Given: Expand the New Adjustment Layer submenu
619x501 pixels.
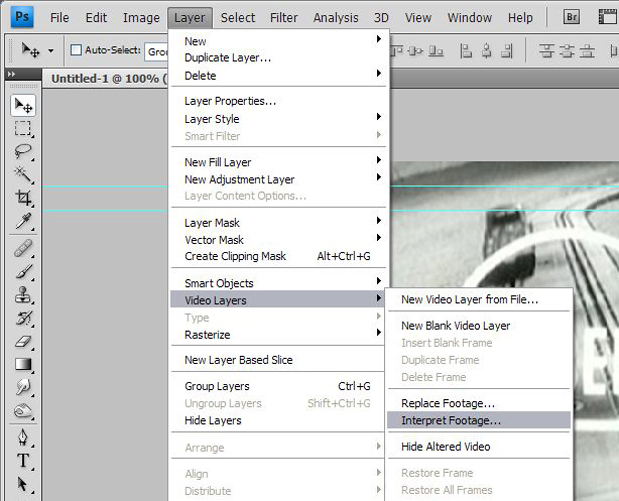Looking at the screenshot, I should tap(278, 179).
